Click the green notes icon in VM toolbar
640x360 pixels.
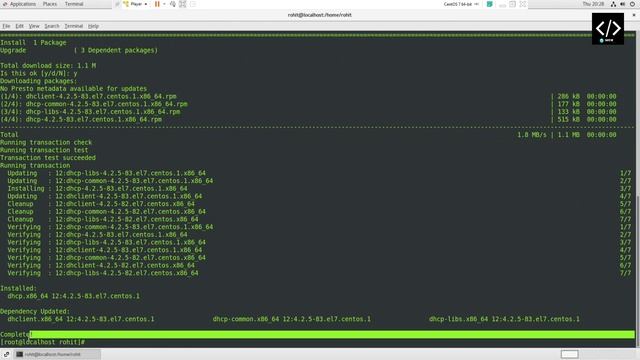click(489, 4)
